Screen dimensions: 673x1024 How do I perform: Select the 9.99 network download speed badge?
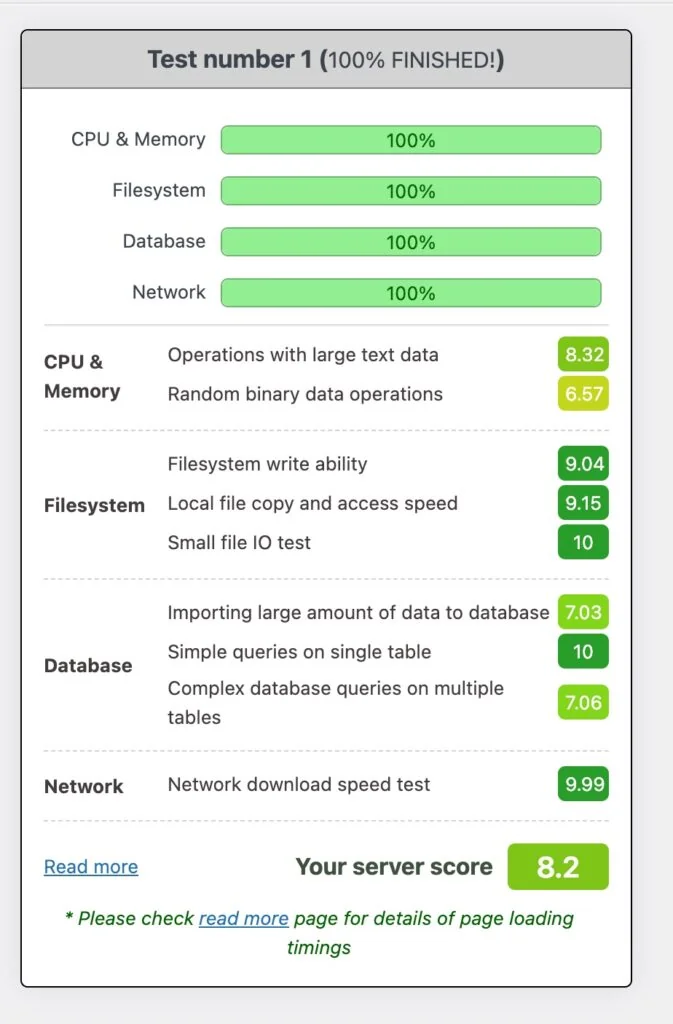pos(582,784)
